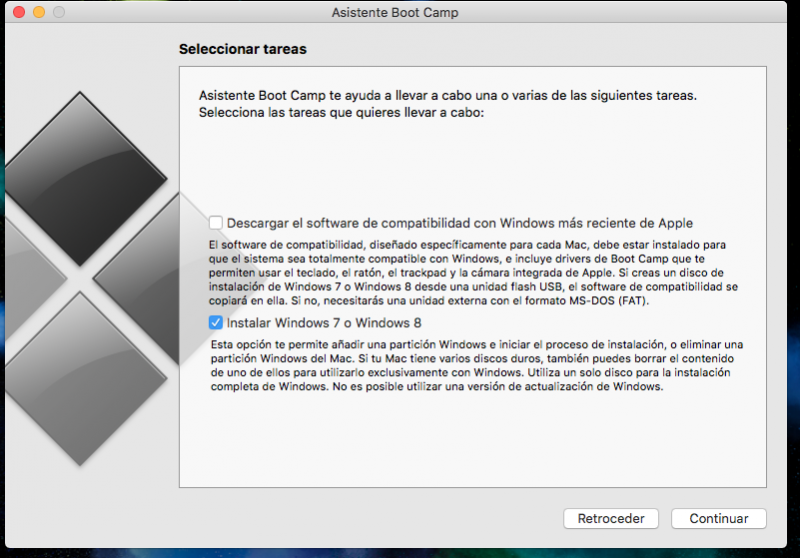
Task: Enable the Descargar software de compatibilidad checkbox
Action: pyautogui.click(x=215, y=223)
